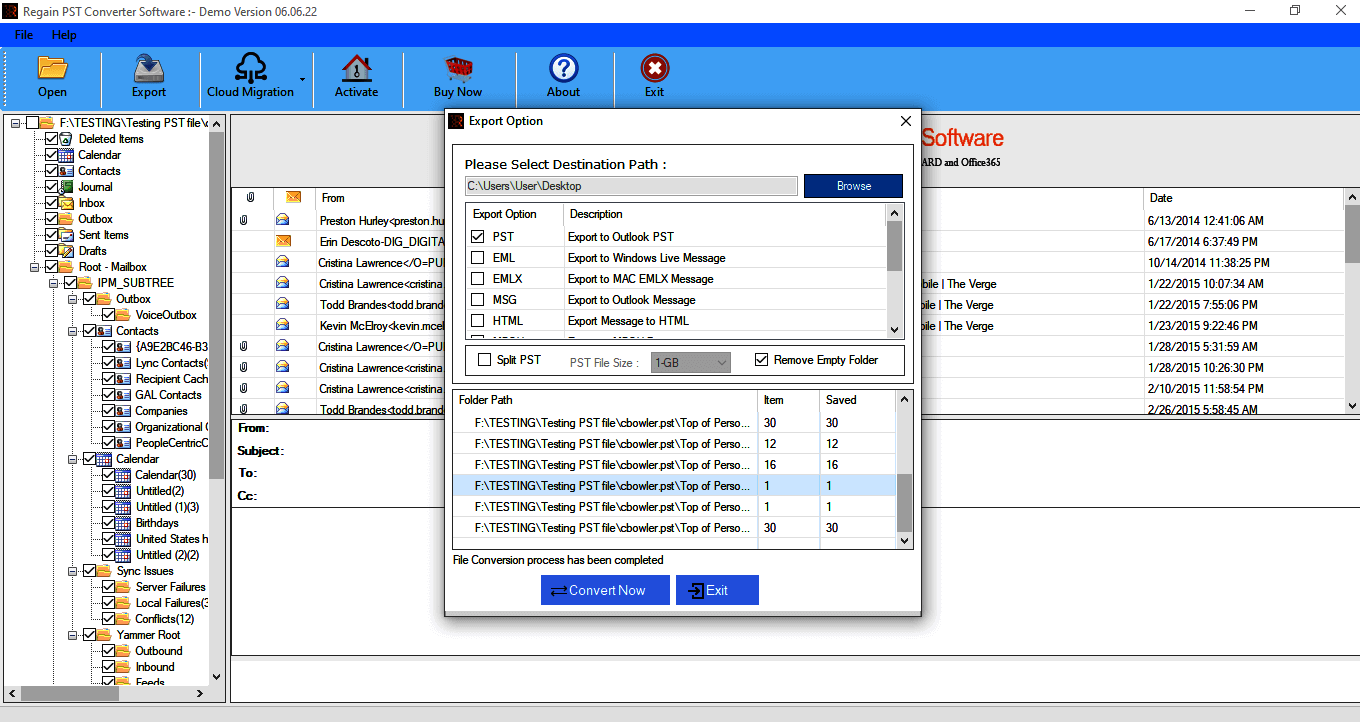
Task: Click the Browse button for destination path
Action: 853,186
